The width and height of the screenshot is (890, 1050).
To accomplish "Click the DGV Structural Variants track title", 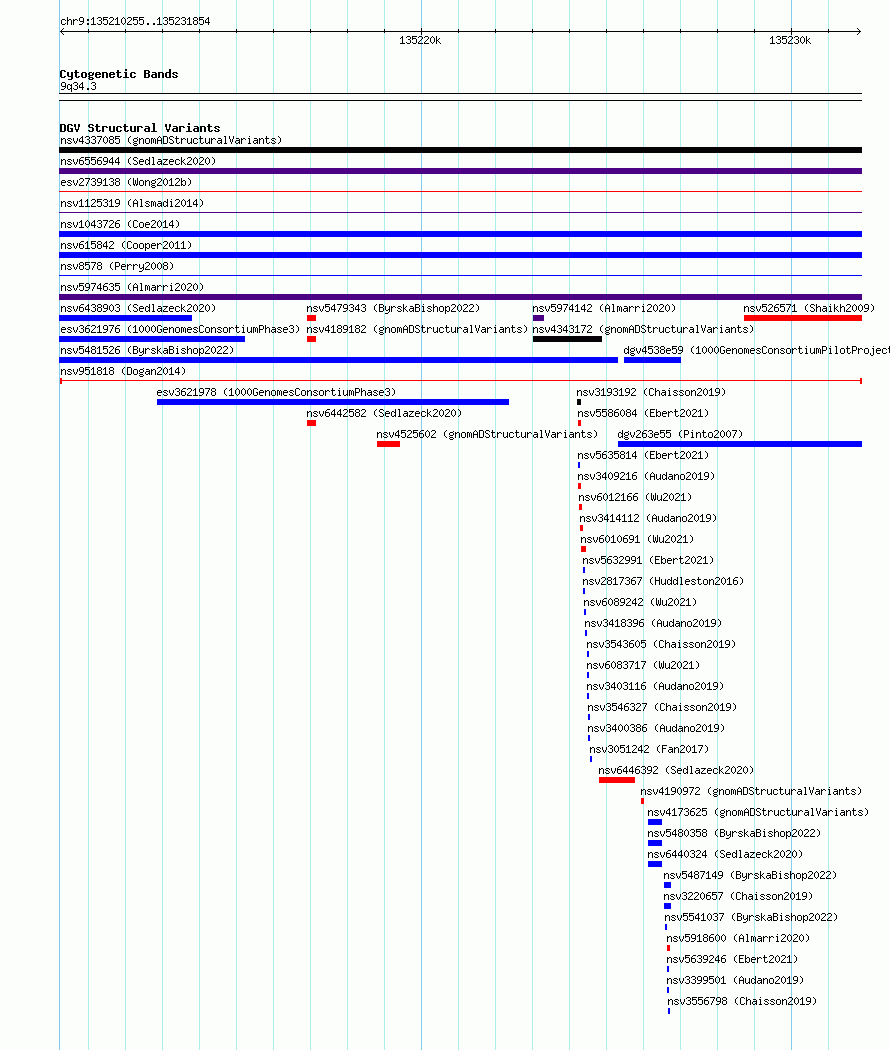I will coord(140,128).
